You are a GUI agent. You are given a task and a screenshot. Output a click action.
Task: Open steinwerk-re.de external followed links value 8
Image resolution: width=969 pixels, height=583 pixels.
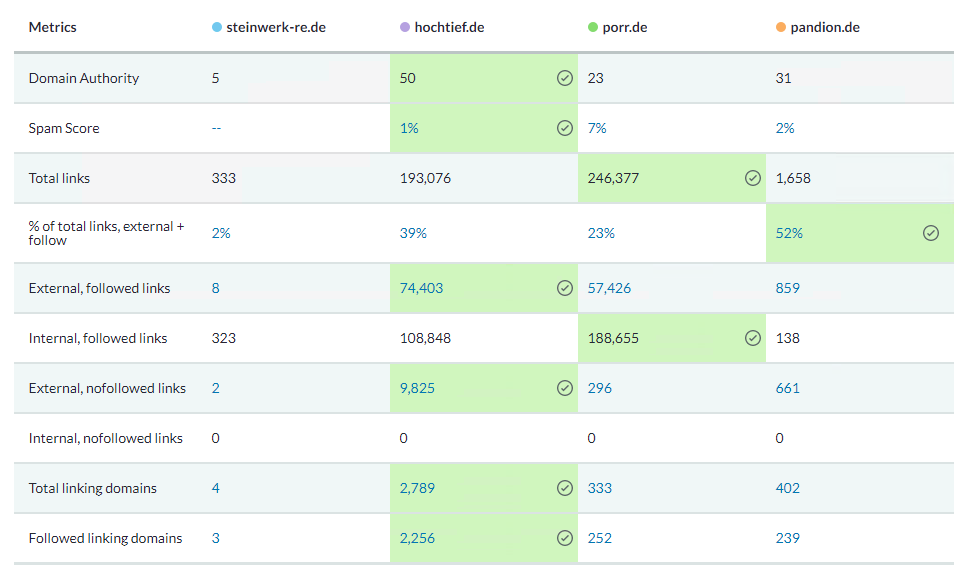point(216,288)
